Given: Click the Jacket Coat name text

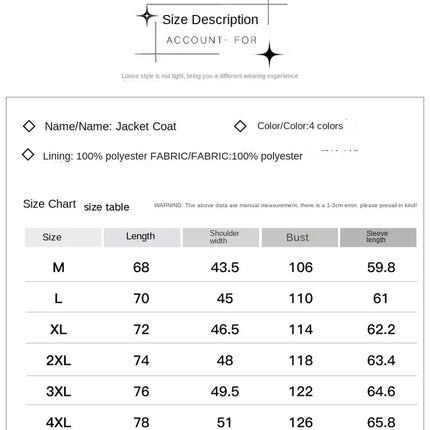Looking at the screenshot, I should coord(146,126).
